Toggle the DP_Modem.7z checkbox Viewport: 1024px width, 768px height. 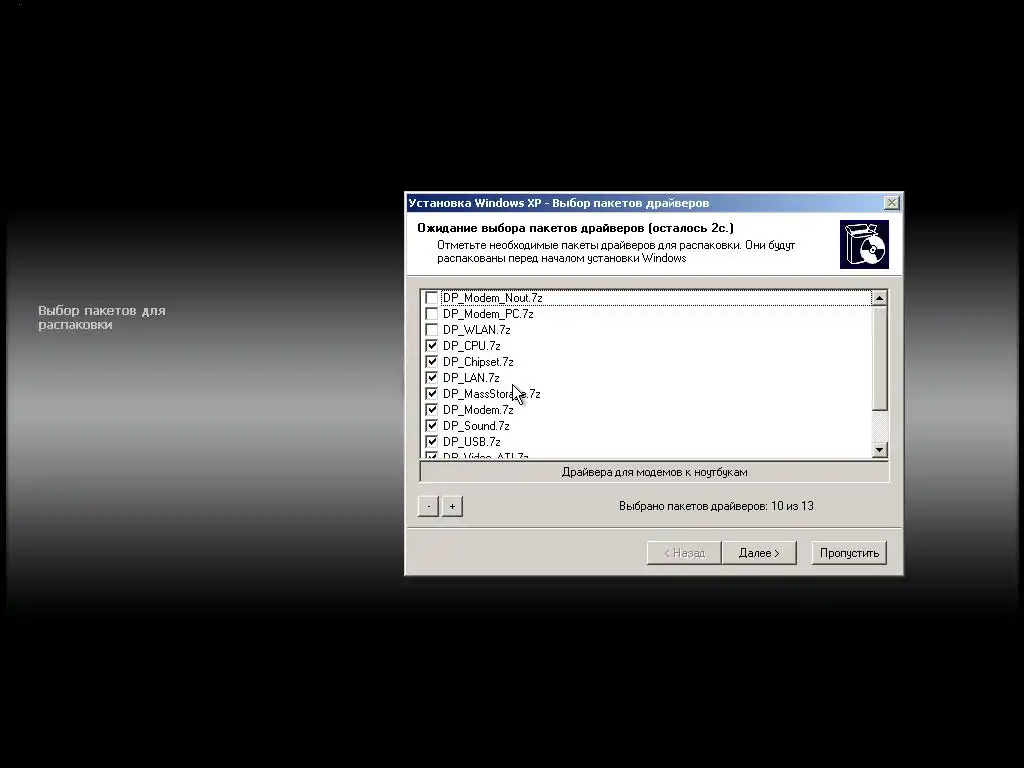point(431,410)
